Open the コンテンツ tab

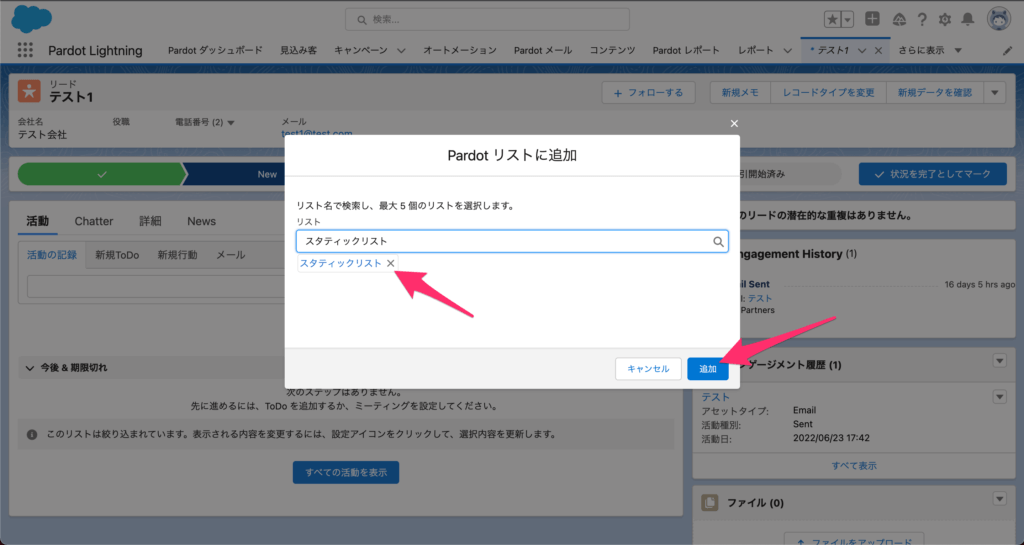pyautogui.click(x=612, y=50)
